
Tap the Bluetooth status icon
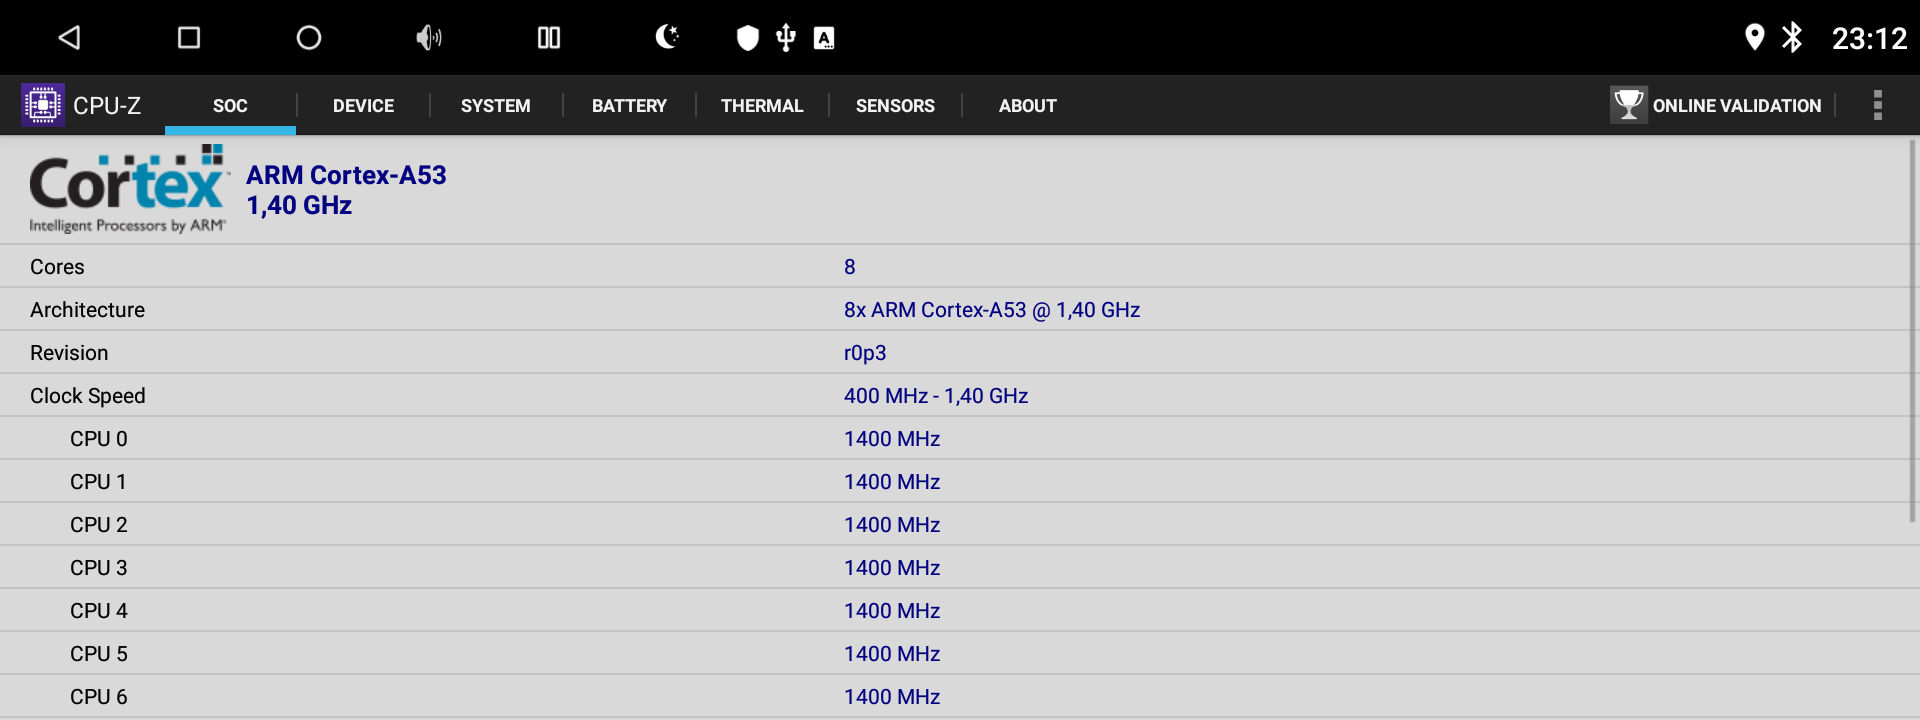click(x=1792, y=38)
